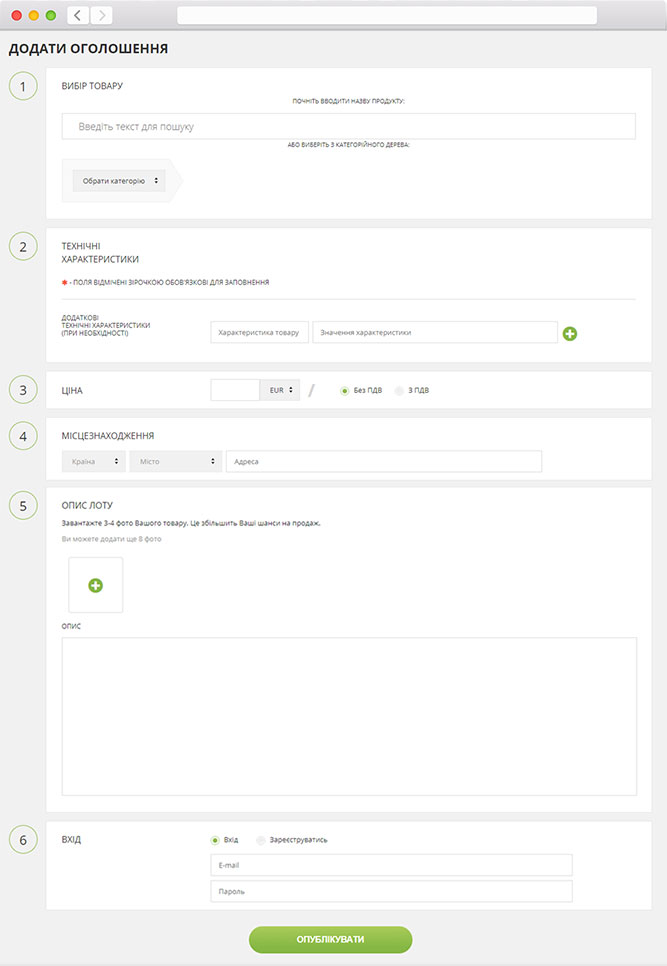Image resolution: width=667 pixels, height=966 pixels.
Task: Click into the E-mail field
Action: pos(391,865)
